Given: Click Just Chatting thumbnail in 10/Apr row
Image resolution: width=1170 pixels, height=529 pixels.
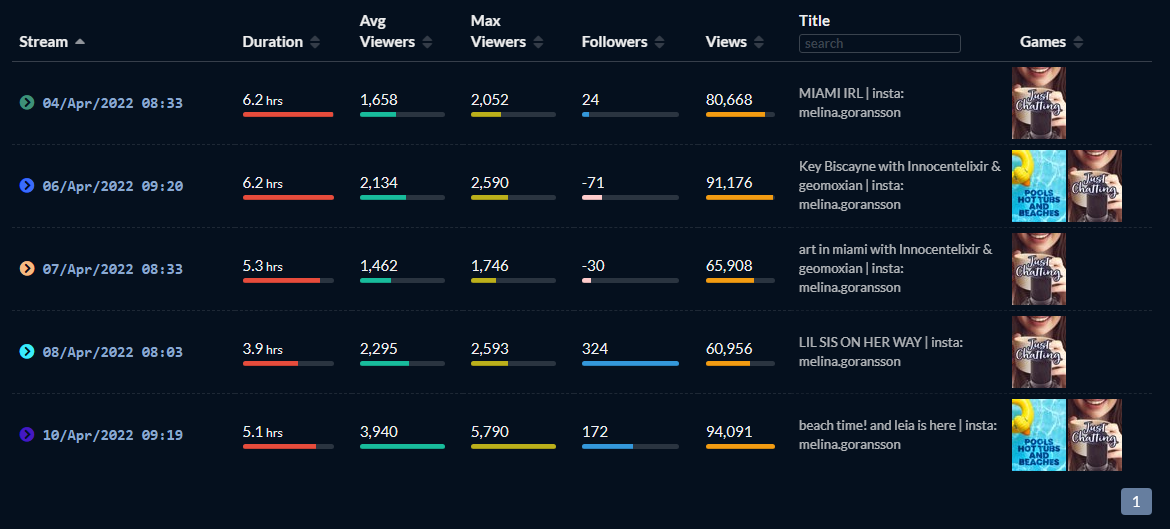Looking at the screenshot, I should [1095, 434].
